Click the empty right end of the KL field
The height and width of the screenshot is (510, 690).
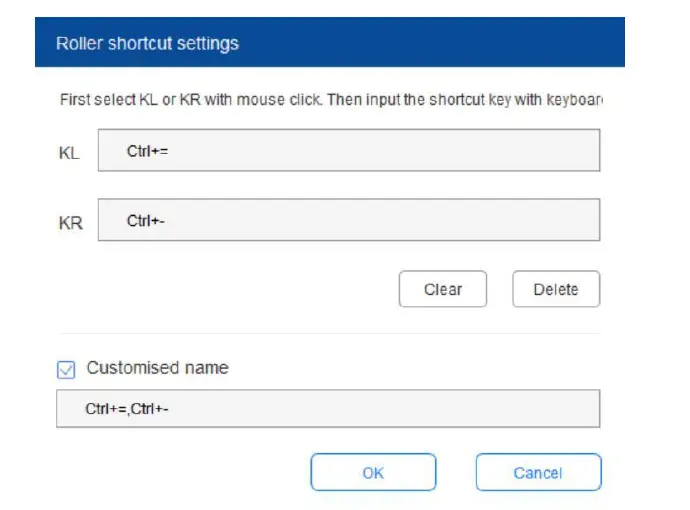point(560,151)
